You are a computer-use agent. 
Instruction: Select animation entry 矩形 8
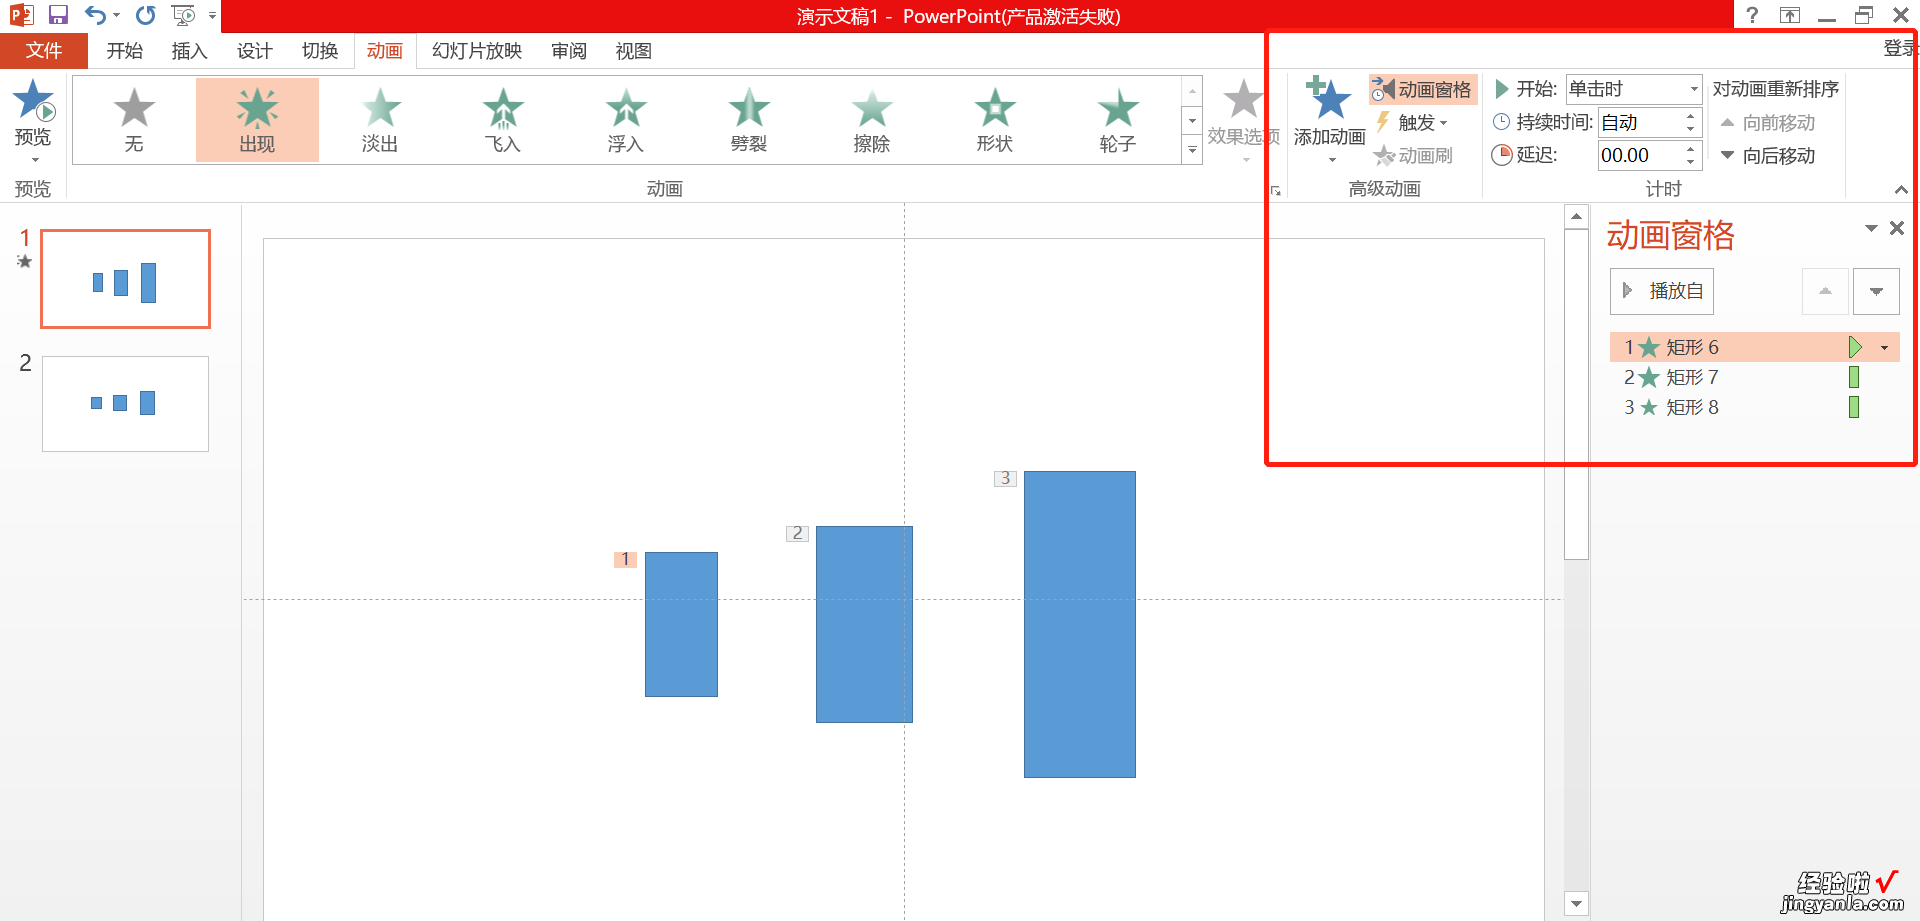point(1754,407)
